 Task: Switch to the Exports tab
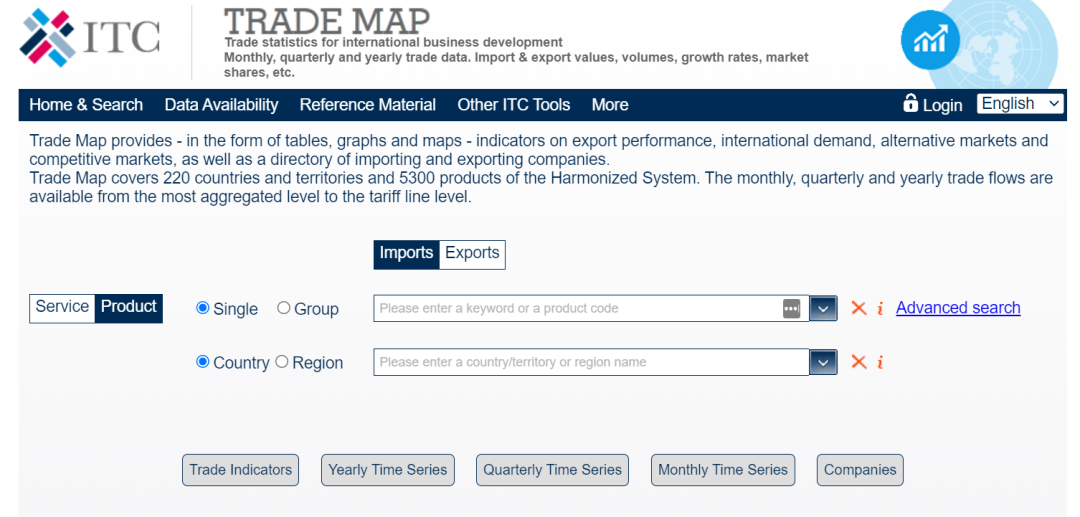(472, 254)
